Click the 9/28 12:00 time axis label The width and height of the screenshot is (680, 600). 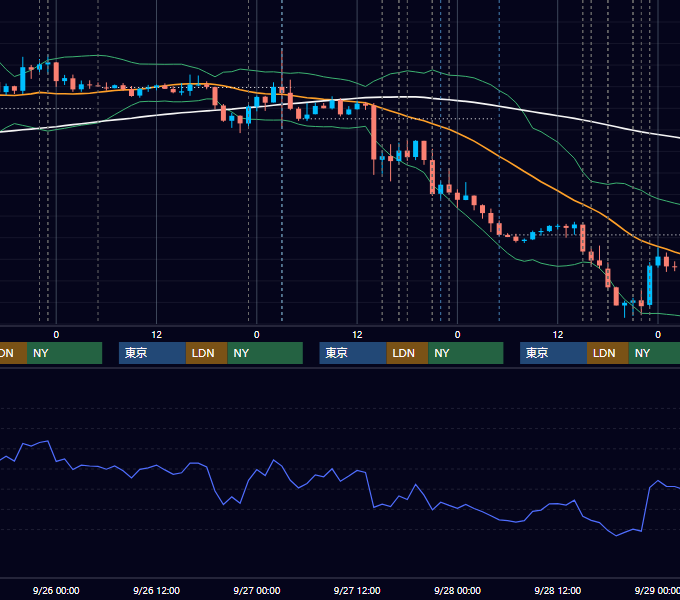pyautogui.click(x=558, y=590)
